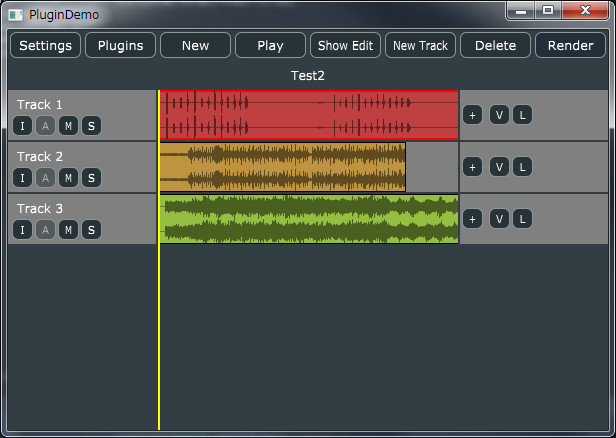Mute Track 2 with M
Viewport: 616px width, 438px height.
tap(68, 178)
